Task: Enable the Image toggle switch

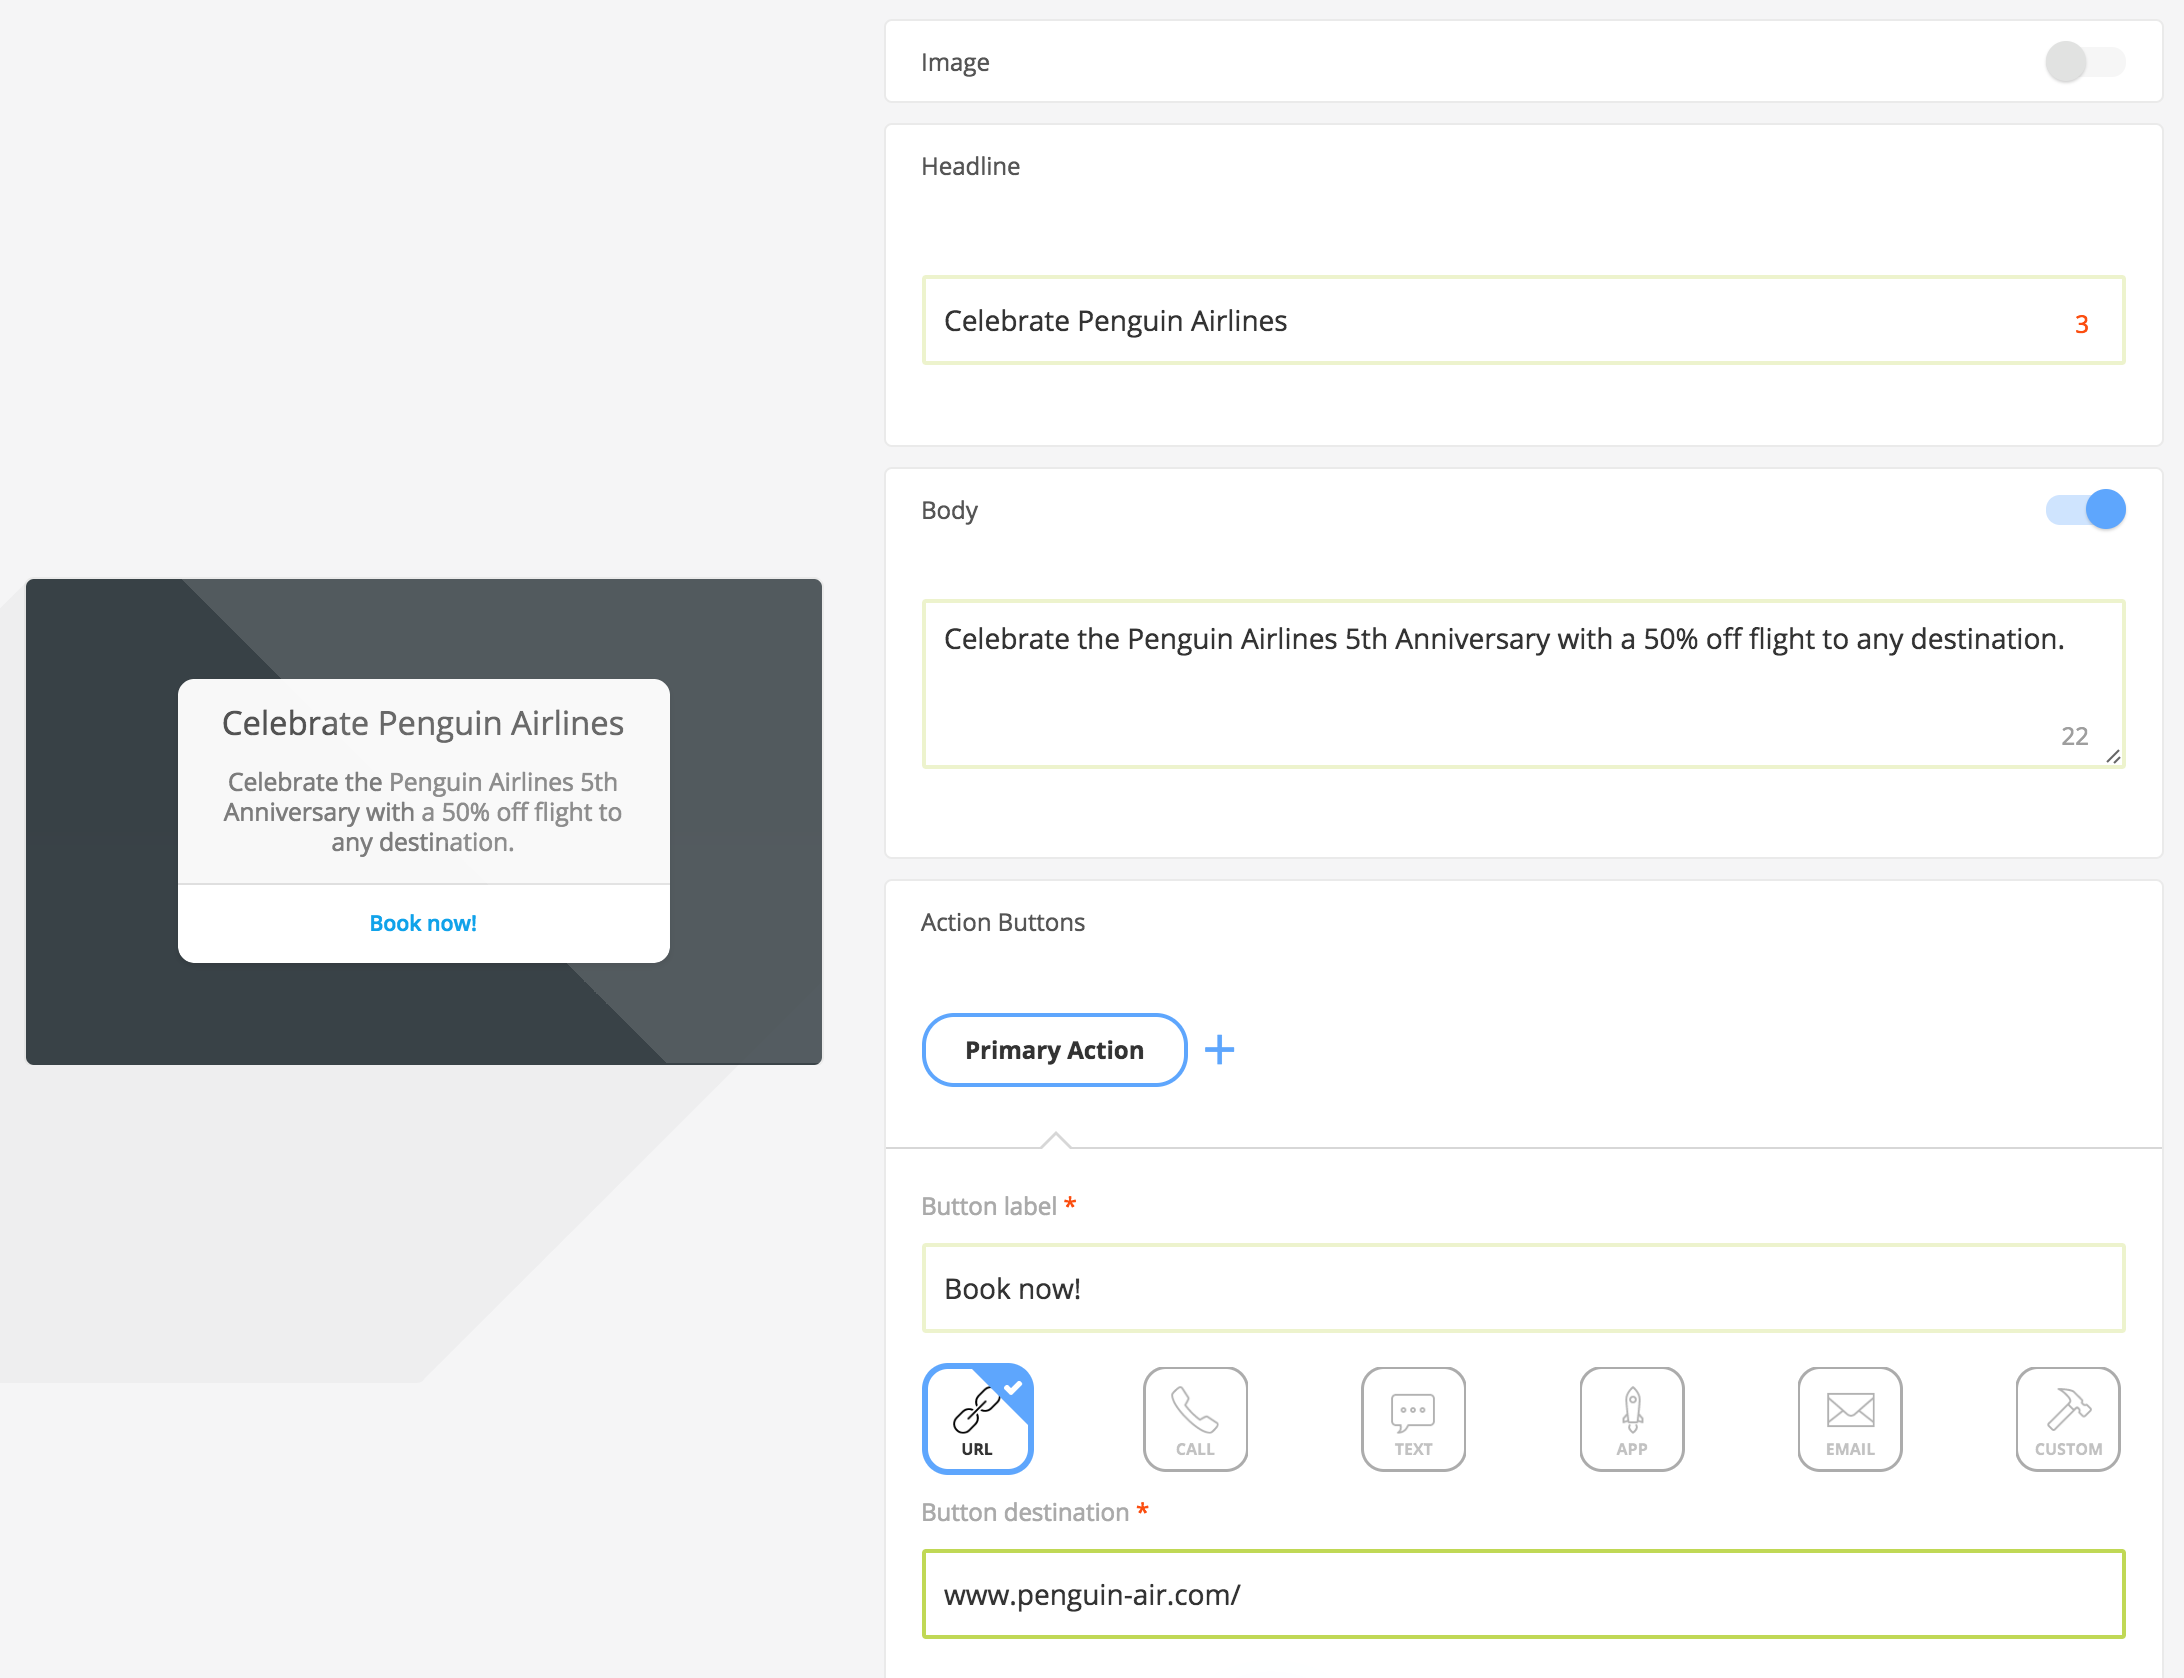Action: (2085, 62)
